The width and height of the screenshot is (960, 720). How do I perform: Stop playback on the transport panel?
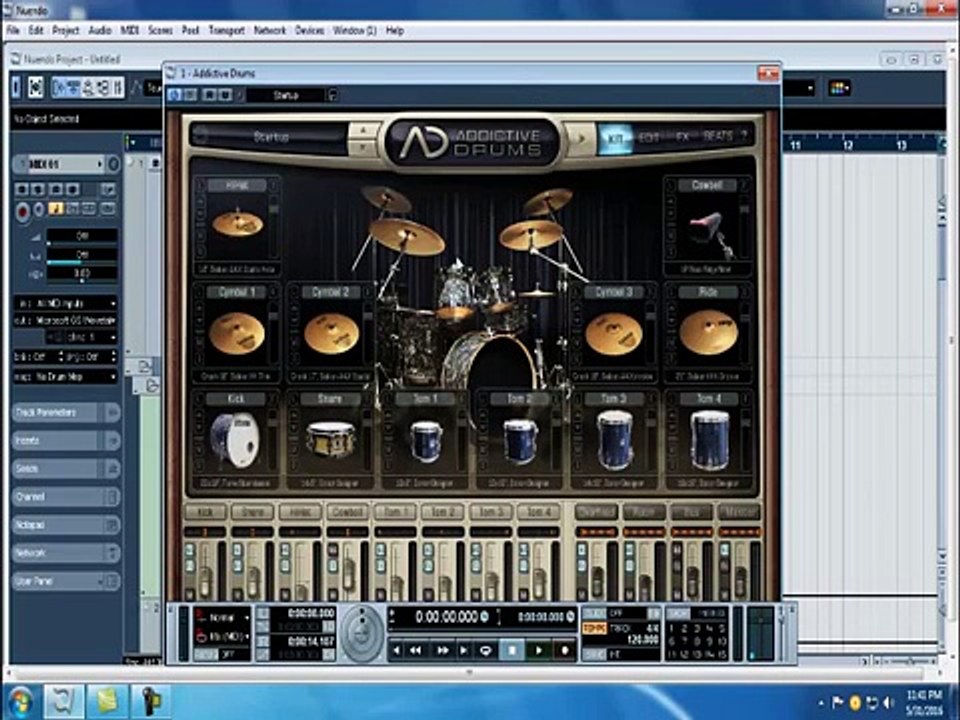tap(512, 650)
